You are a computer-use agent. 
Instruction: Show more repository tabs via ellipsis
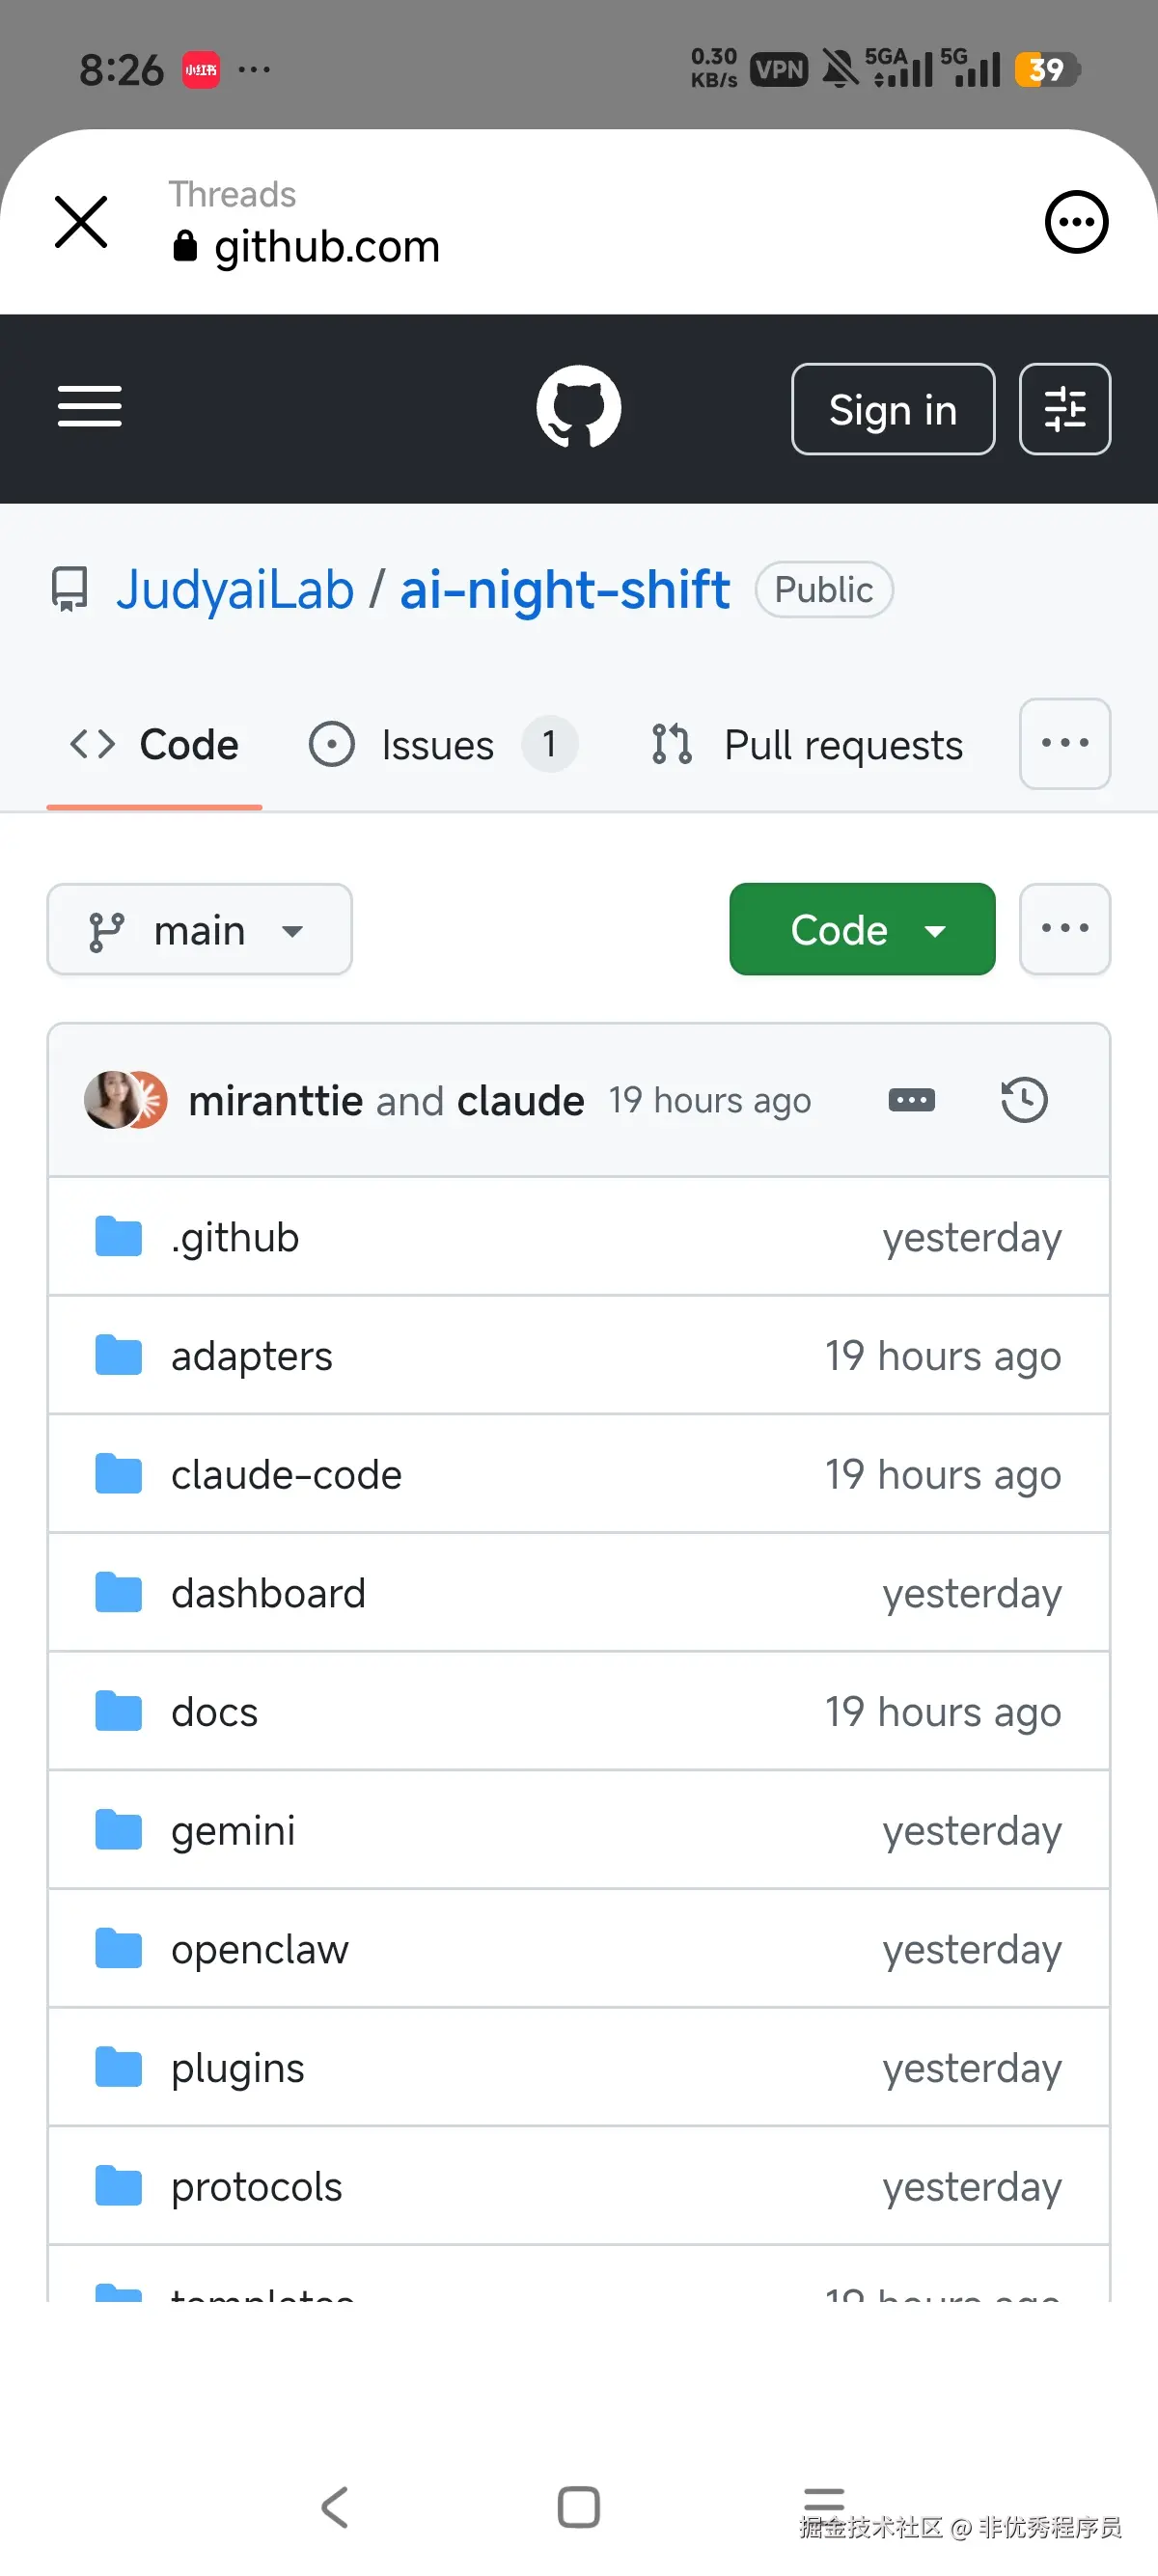click(x=1064, y=743)
